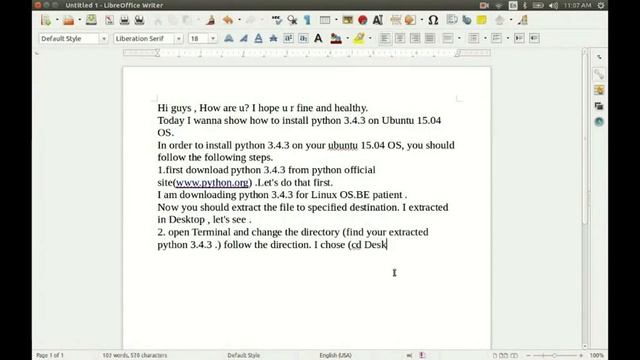Toggle Italic formatting
Screen dimensions: 640x360
coord(244,38)
